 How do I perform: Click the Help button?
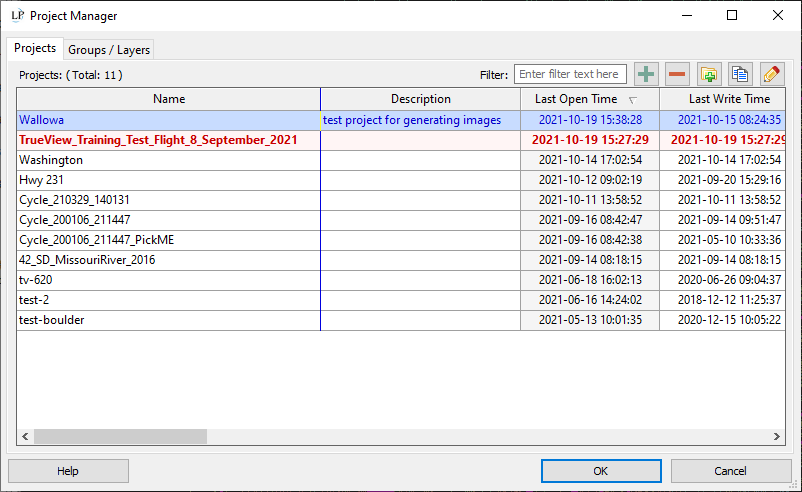pos(68,471)
